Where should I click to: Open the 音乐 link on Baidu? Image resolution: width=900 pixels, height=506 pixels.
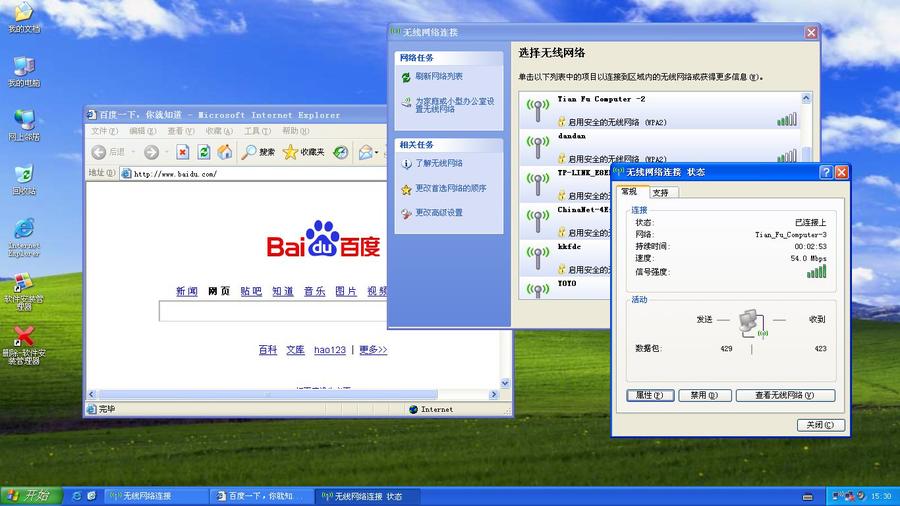tap(315, 291)
